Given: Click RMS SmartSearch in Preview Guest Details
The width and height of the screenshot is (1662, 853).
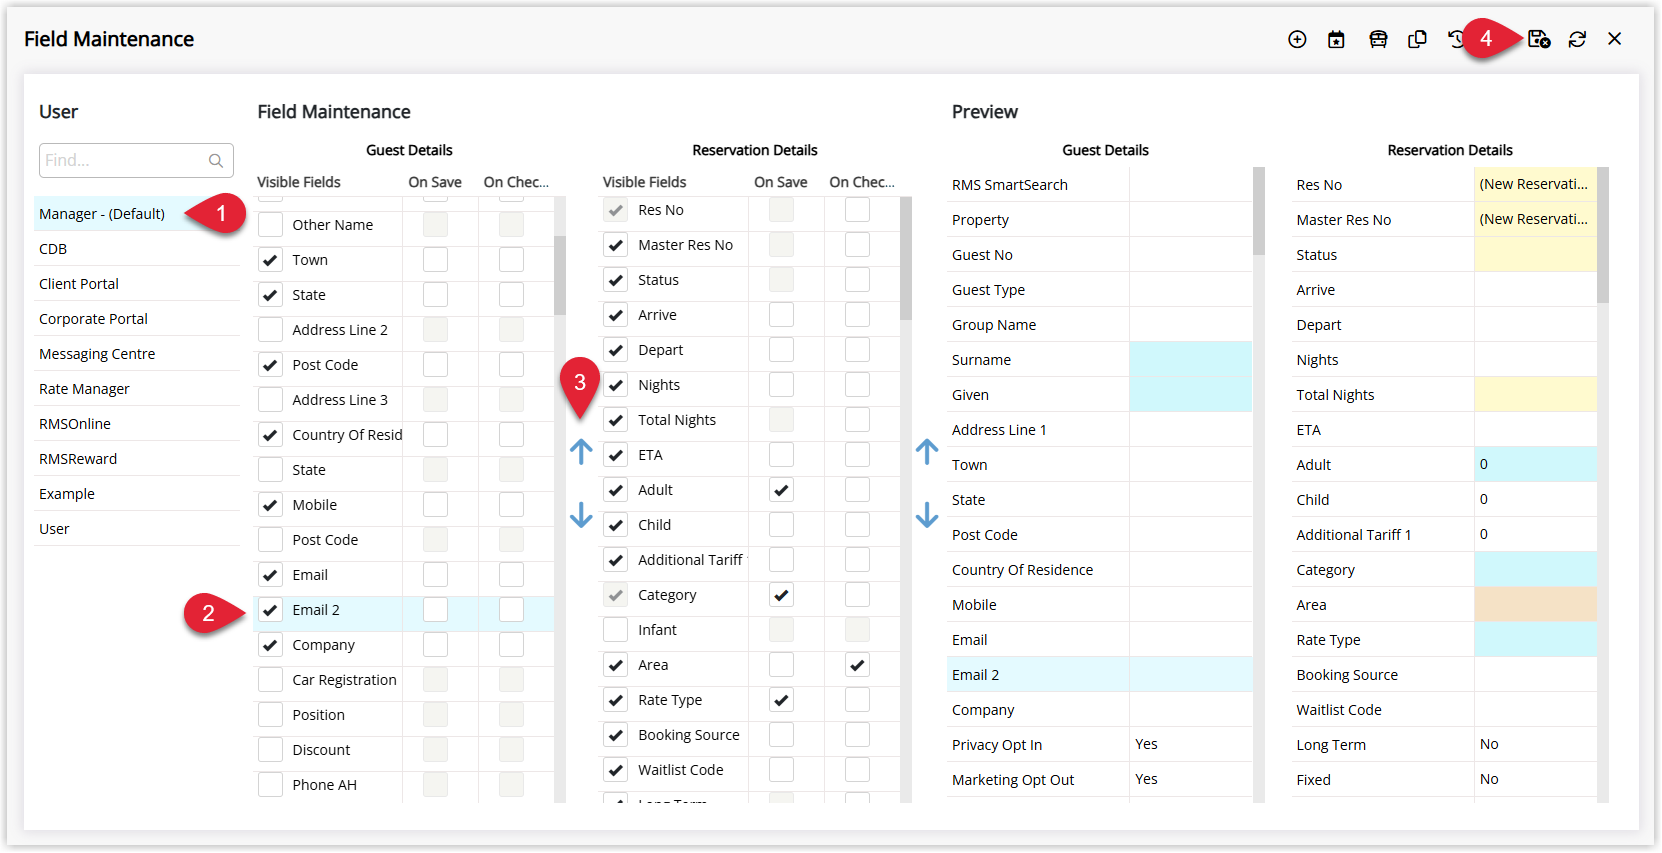Looking at the screenshot, I should tap(1010, 185).
